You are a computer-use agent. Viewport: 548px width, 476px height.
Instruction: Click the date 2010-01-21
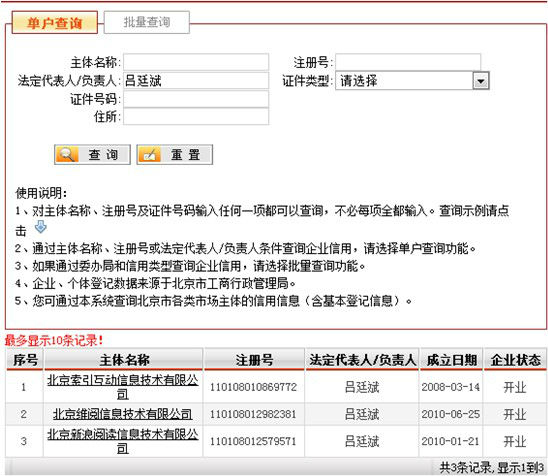coord(450,441)
